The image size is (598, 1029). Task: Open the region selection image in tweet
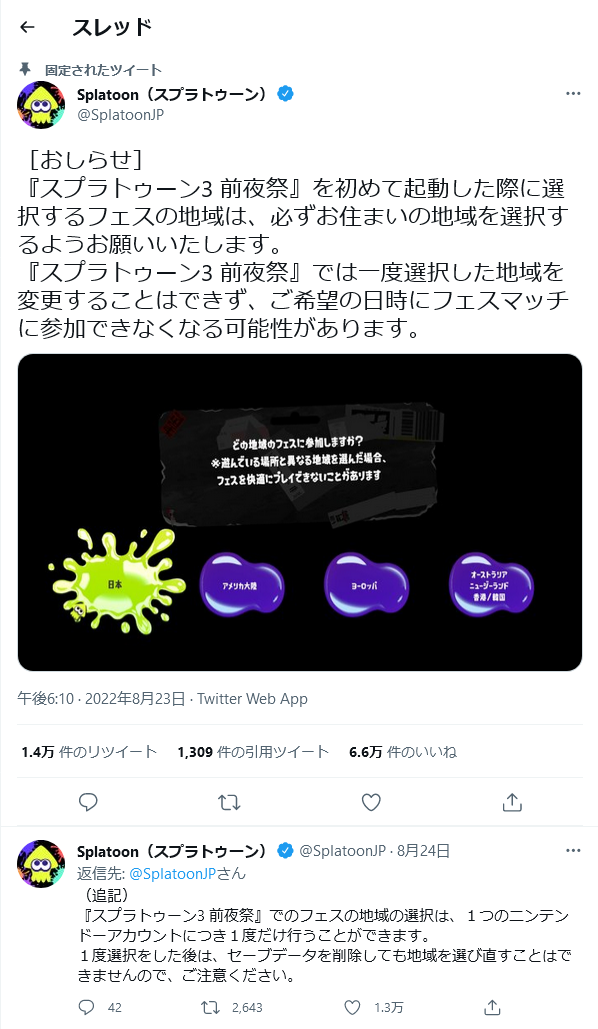[x=300, y=513]
